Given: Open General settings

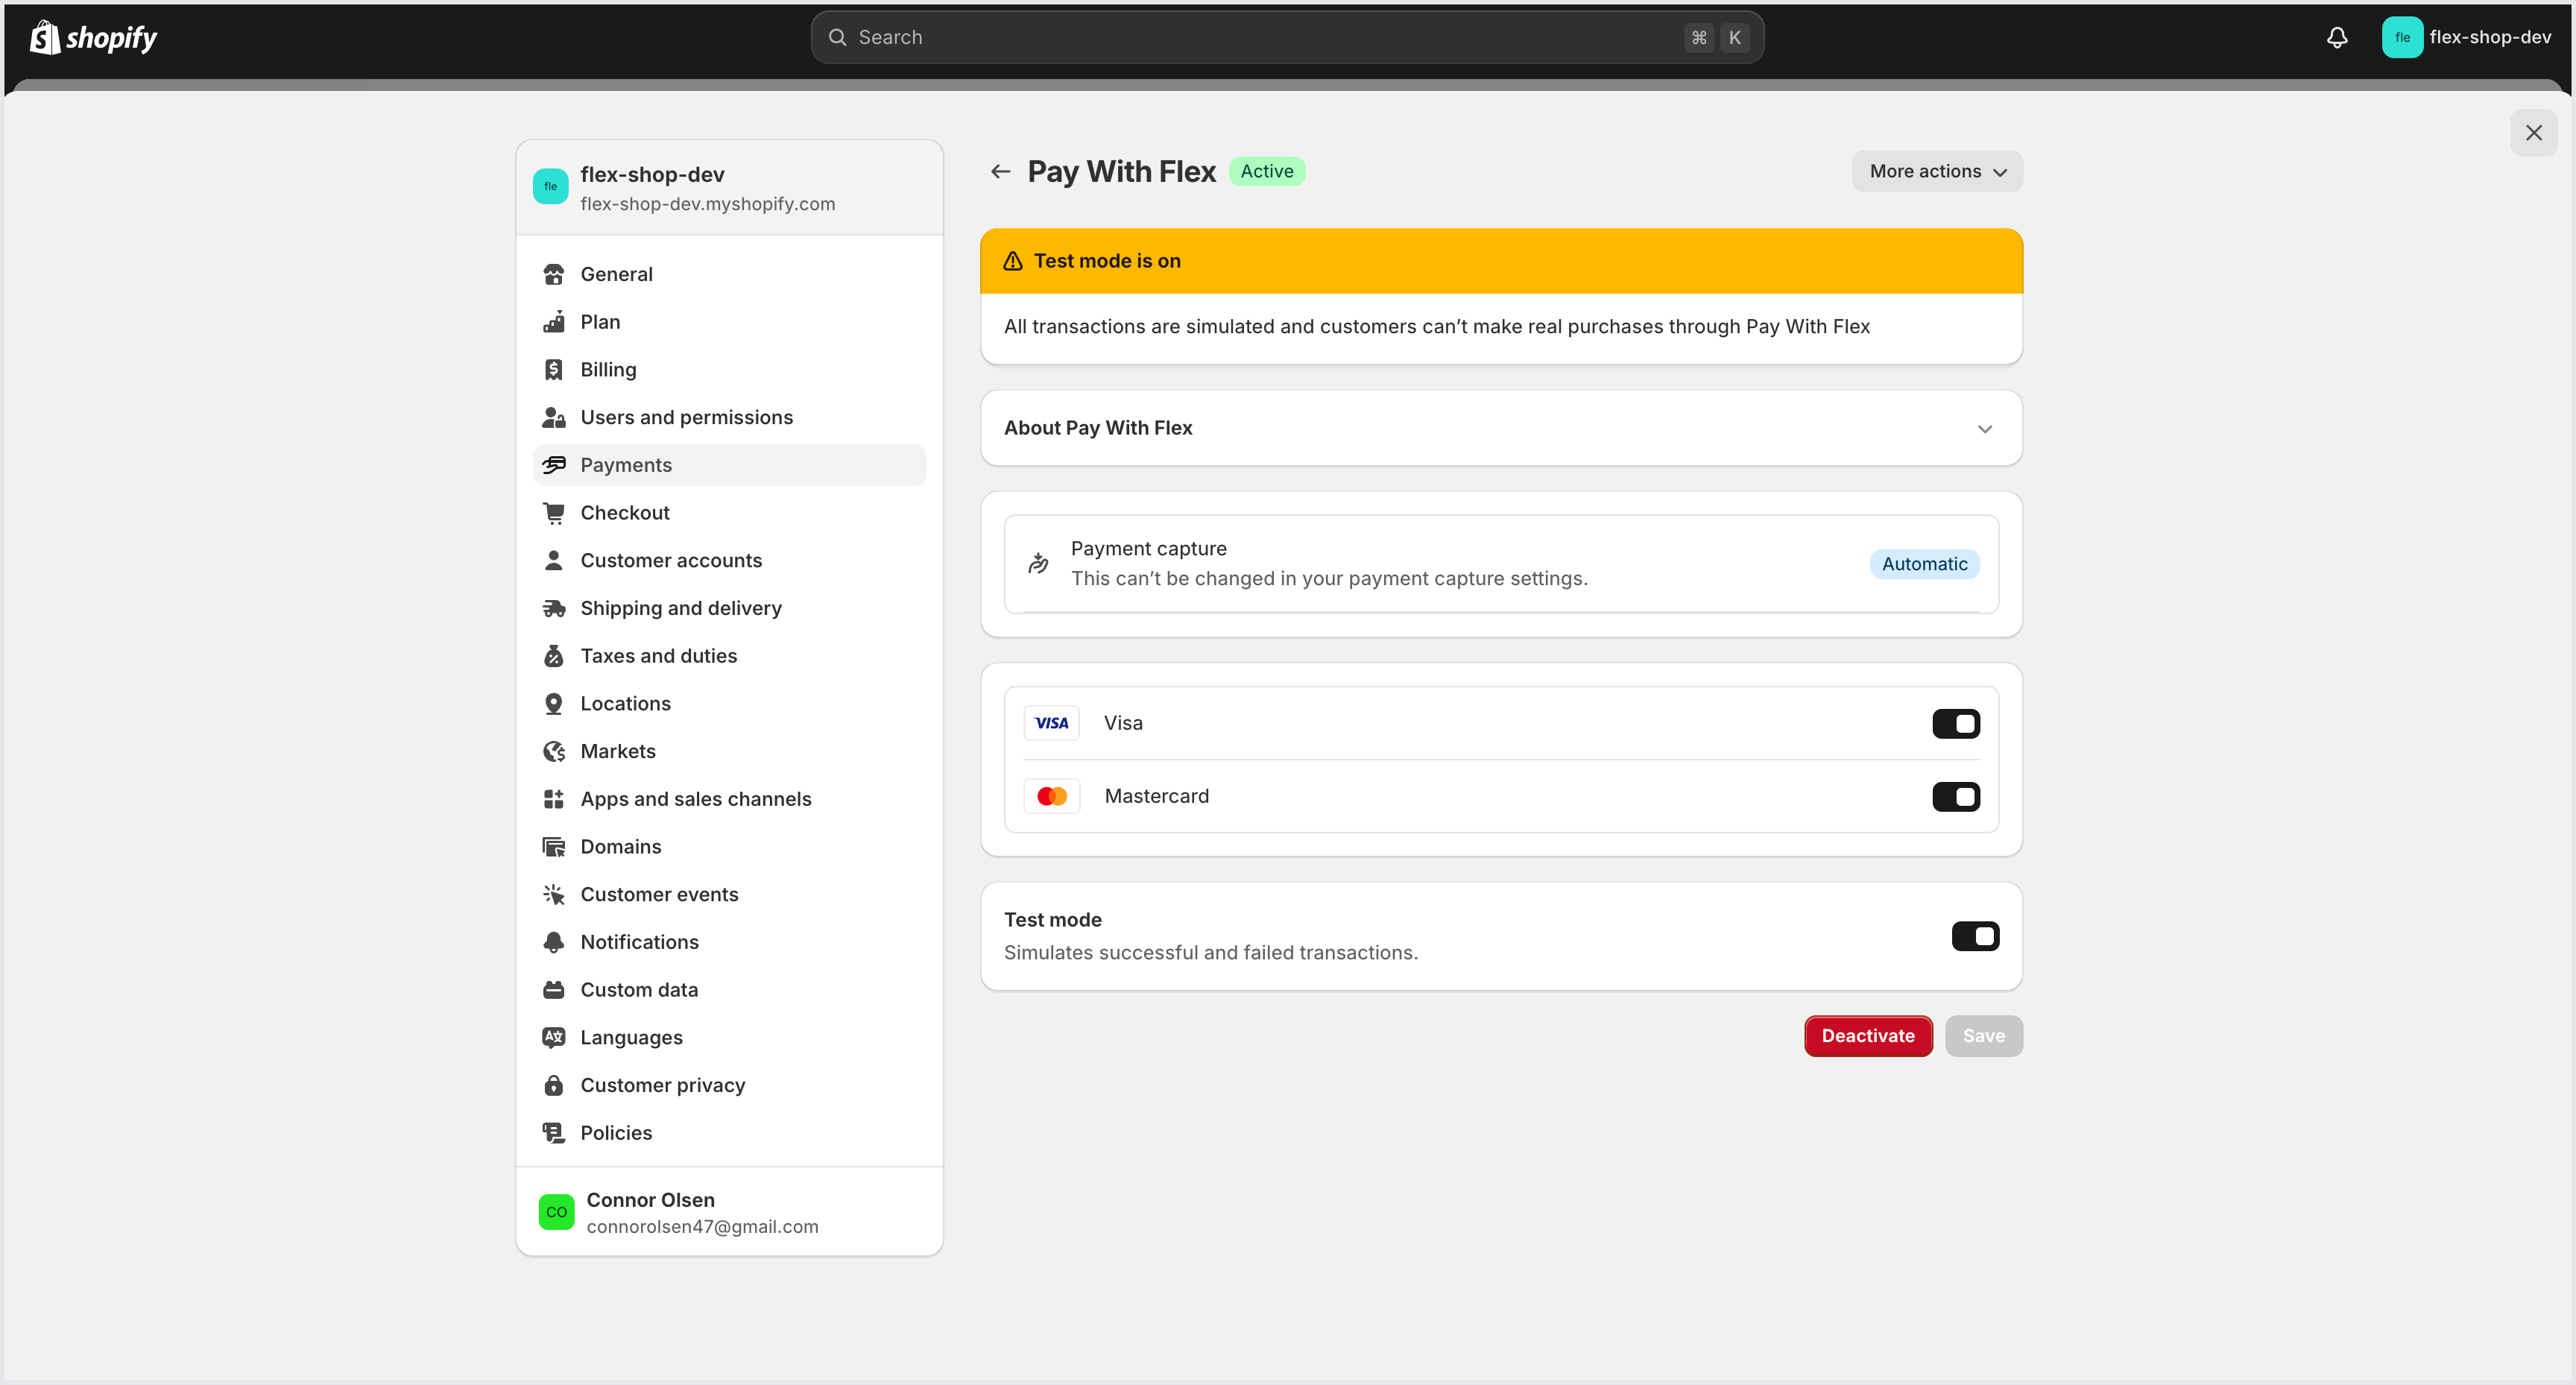Looking at the screenshot, I should [x=730, y=274].
